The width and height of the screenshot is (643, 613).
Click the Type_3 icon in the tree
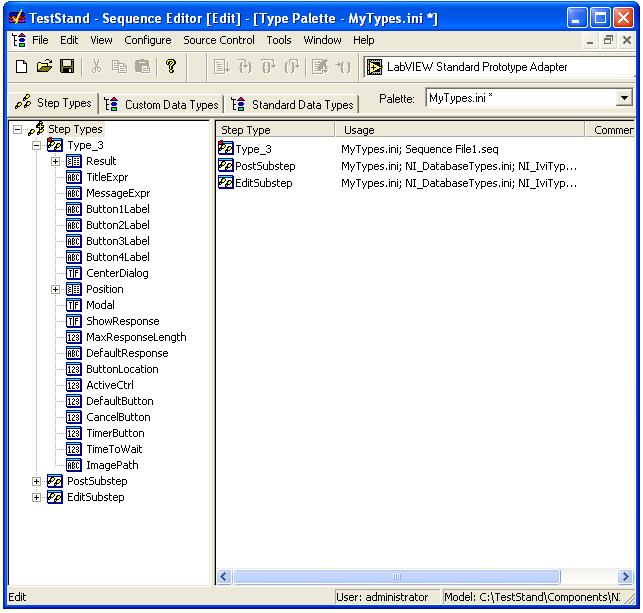(55, 145)
